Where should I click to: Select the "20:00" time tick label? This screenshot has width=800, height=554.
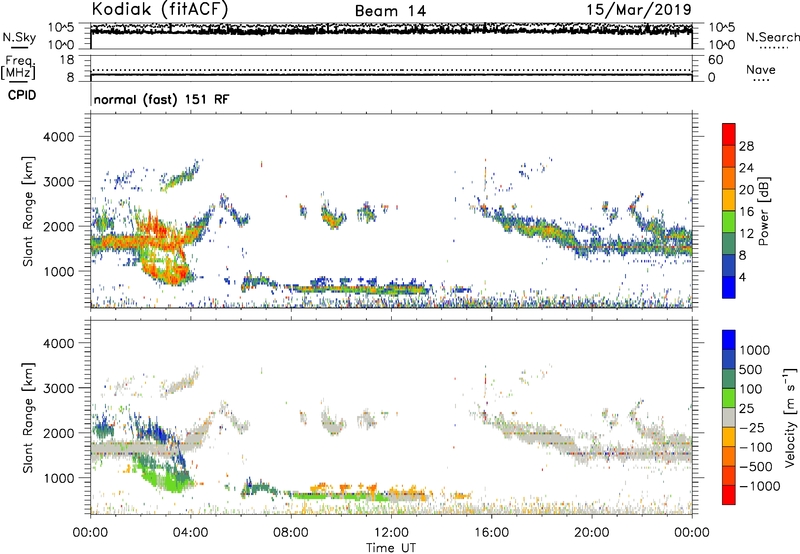click(591, 533)
